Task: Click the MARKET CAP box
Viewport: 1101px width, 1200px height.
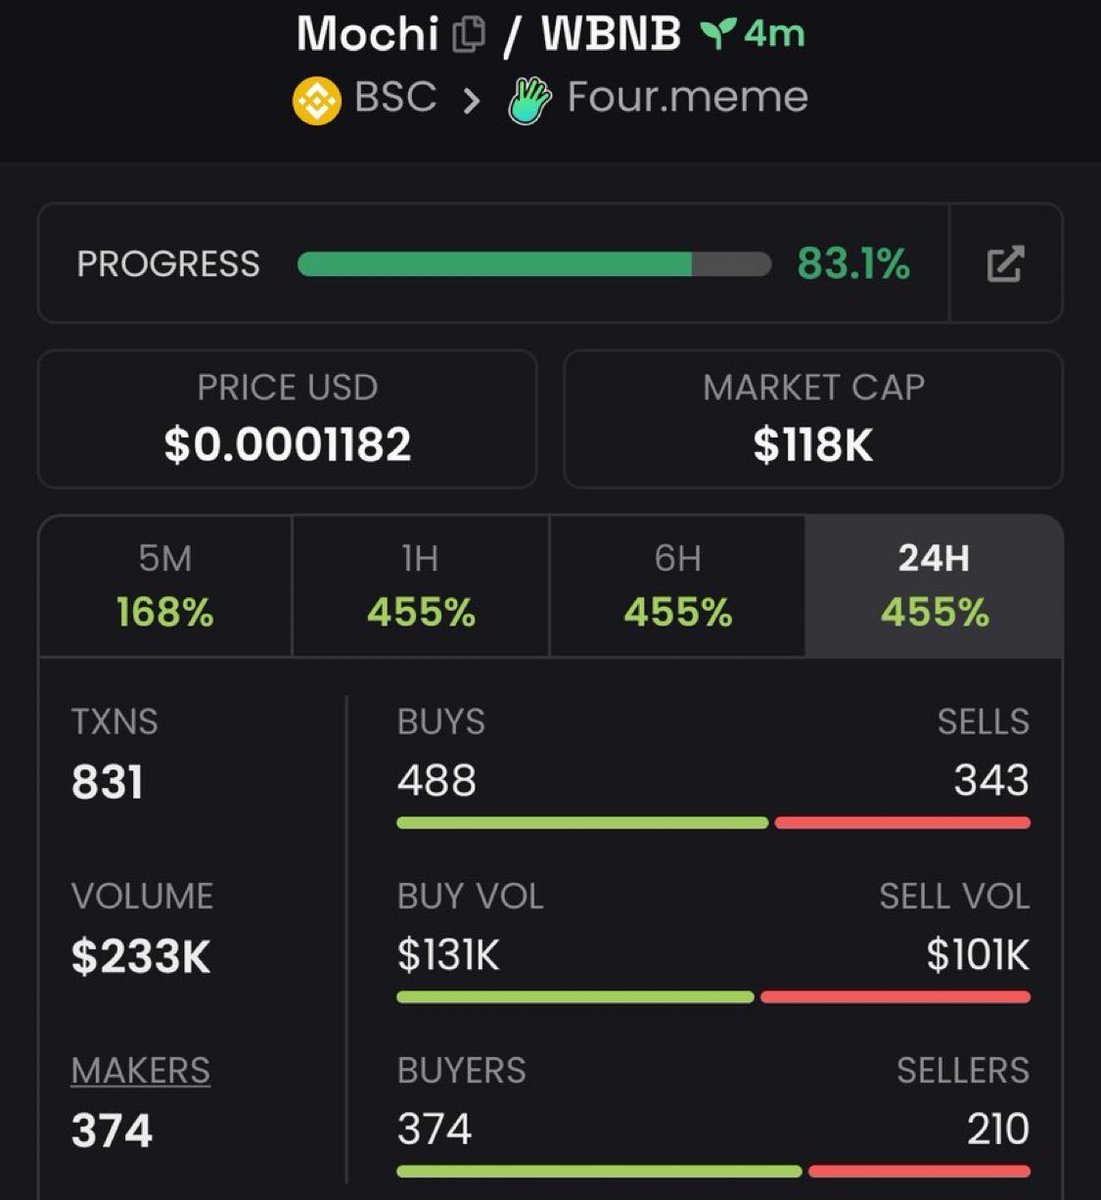Action: pyautogui.click(x=813, y=419)
